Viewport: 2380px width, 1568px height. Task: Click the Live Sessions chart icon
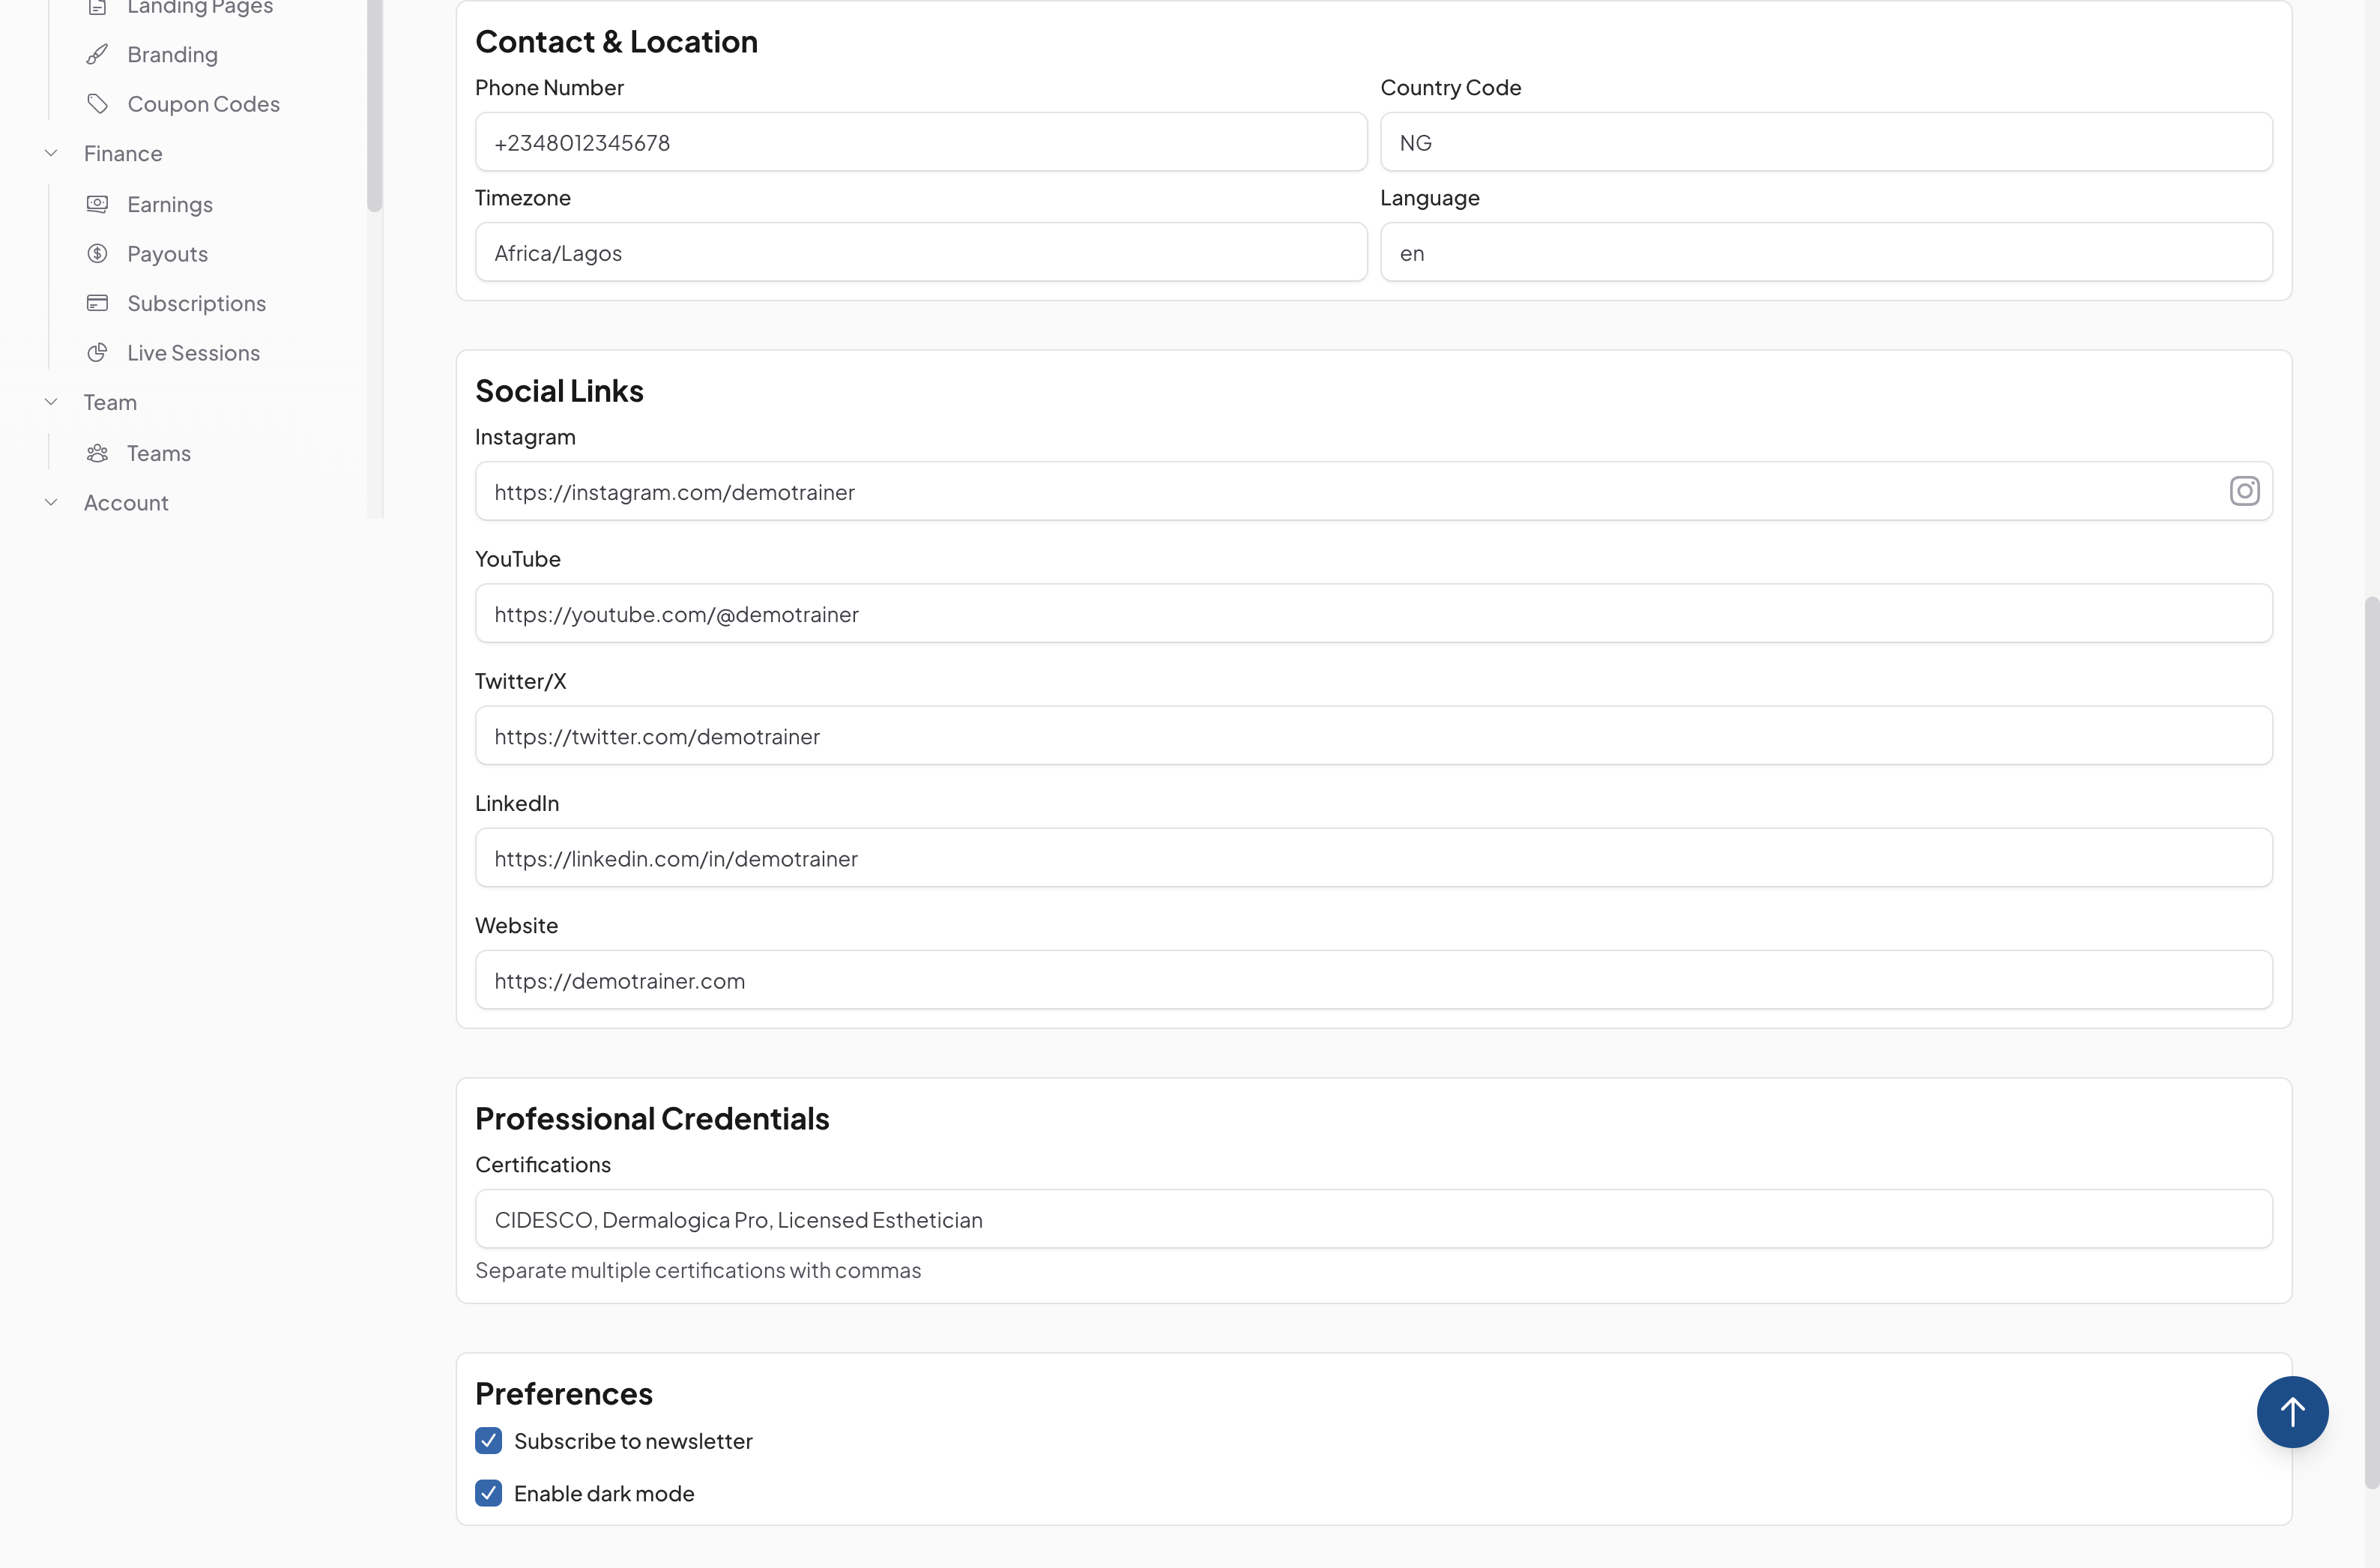pyautogui.click(x=97, y=352)
